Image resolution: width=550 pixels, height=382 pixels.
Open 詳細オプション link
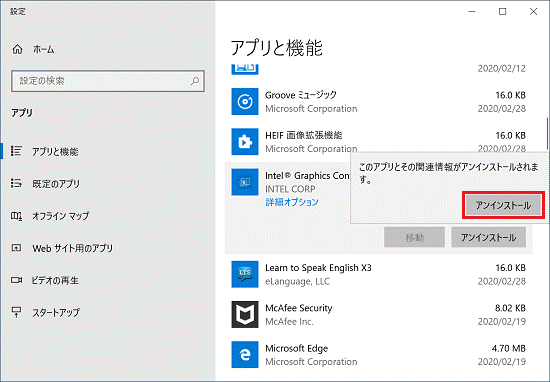[292, 202]
